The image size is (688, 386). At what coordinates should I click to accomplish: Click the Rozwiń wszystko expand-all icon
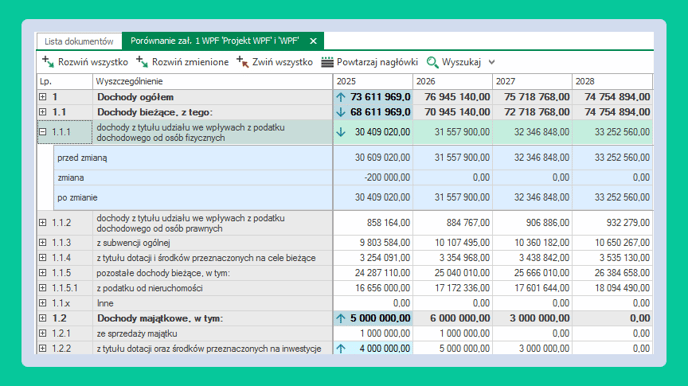(x=48, y=62)
